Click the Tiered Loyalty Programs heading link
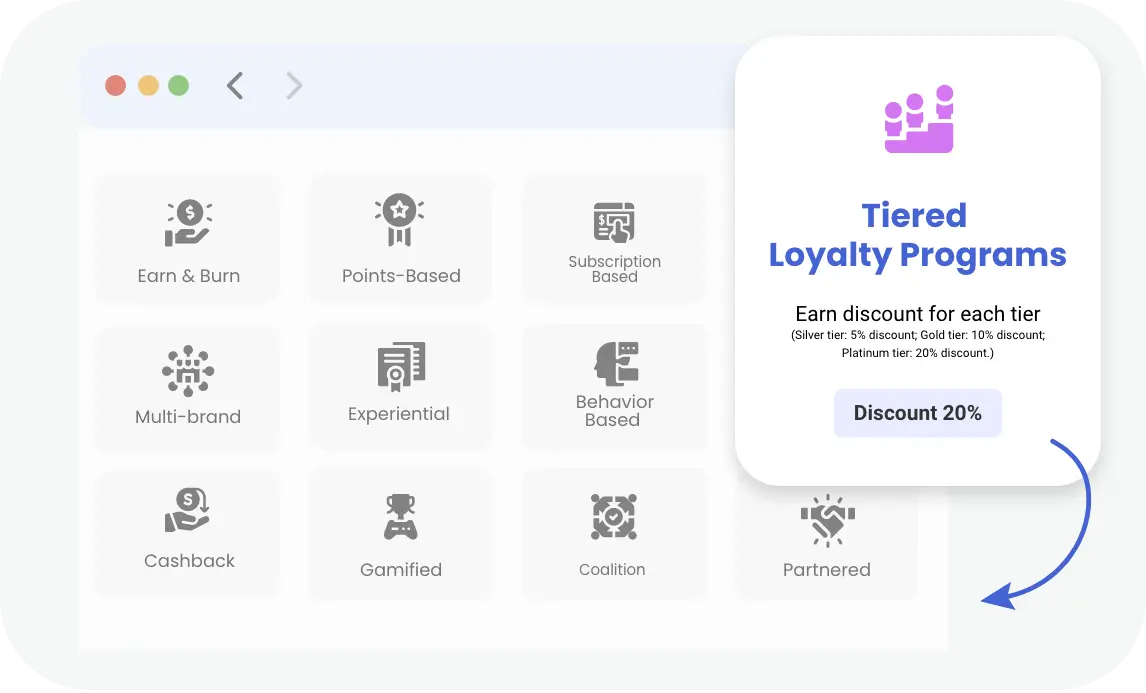The image size is (1146, 693). click(917, 235)
